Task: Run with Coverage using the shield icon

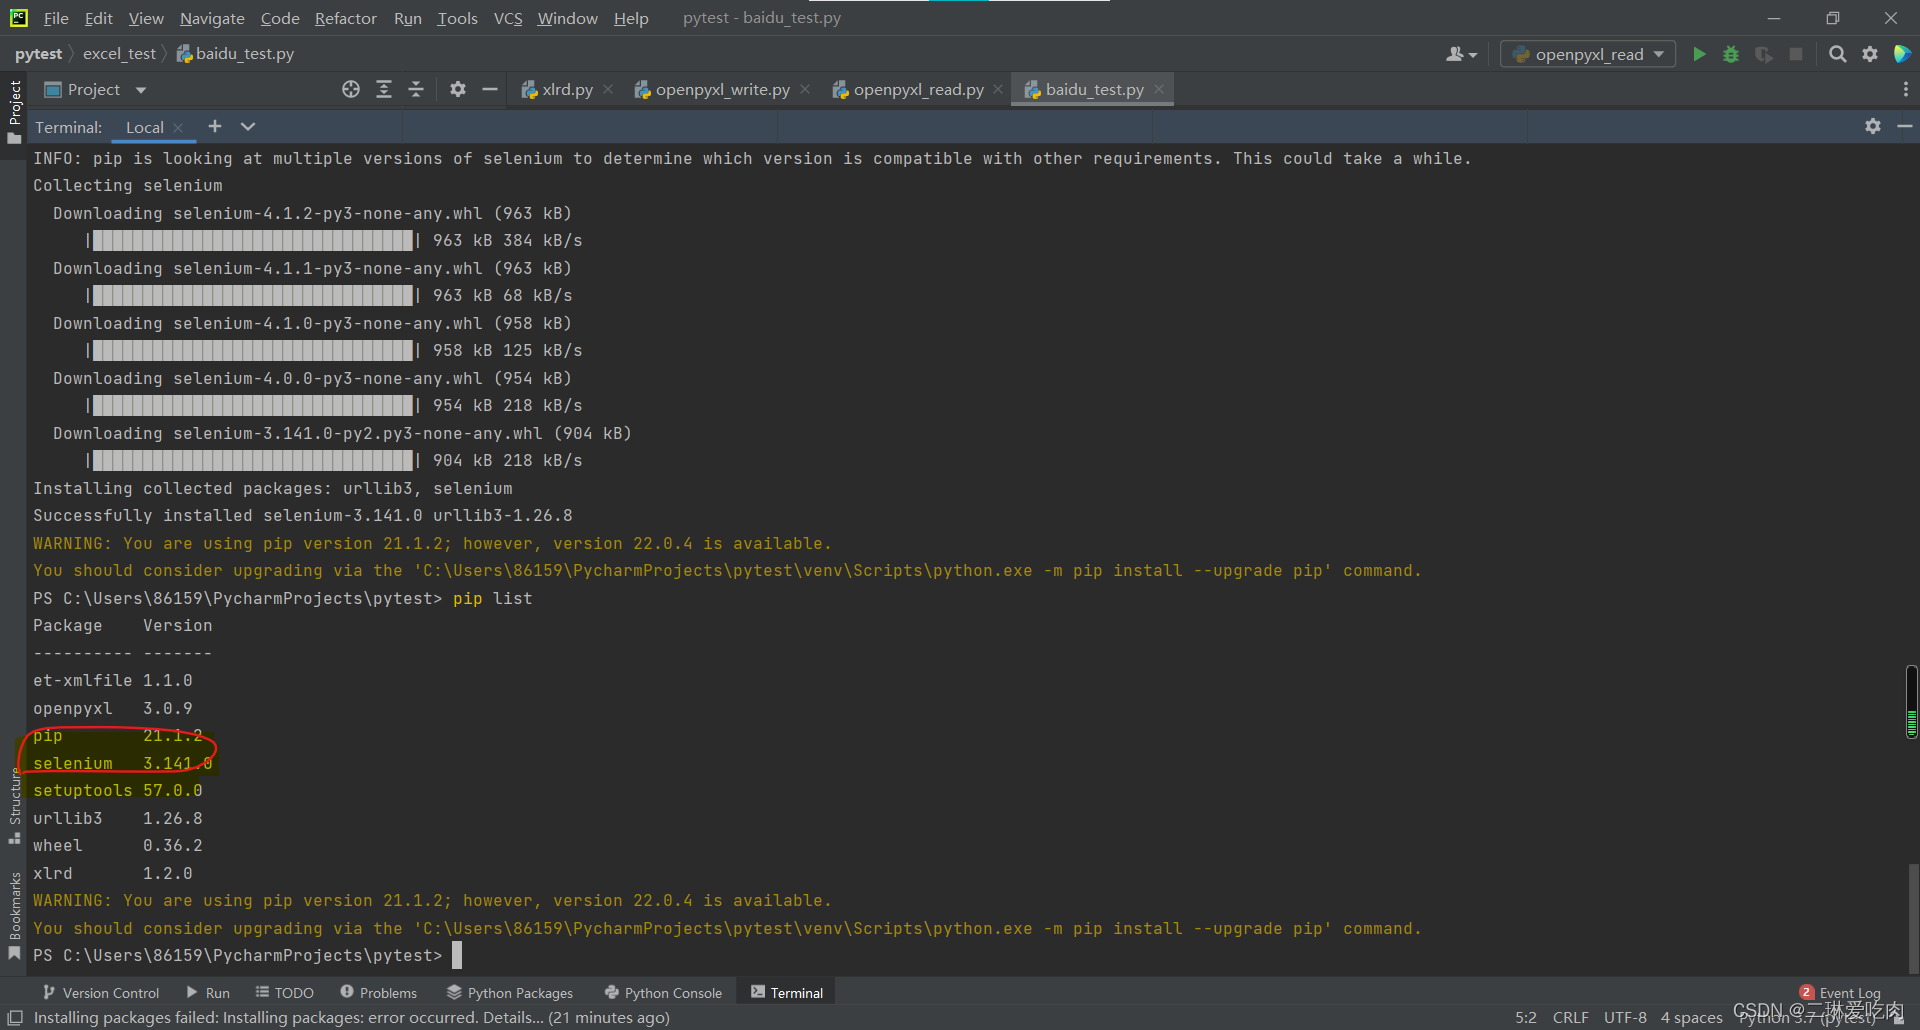Action: click(x=1763, y=54)
